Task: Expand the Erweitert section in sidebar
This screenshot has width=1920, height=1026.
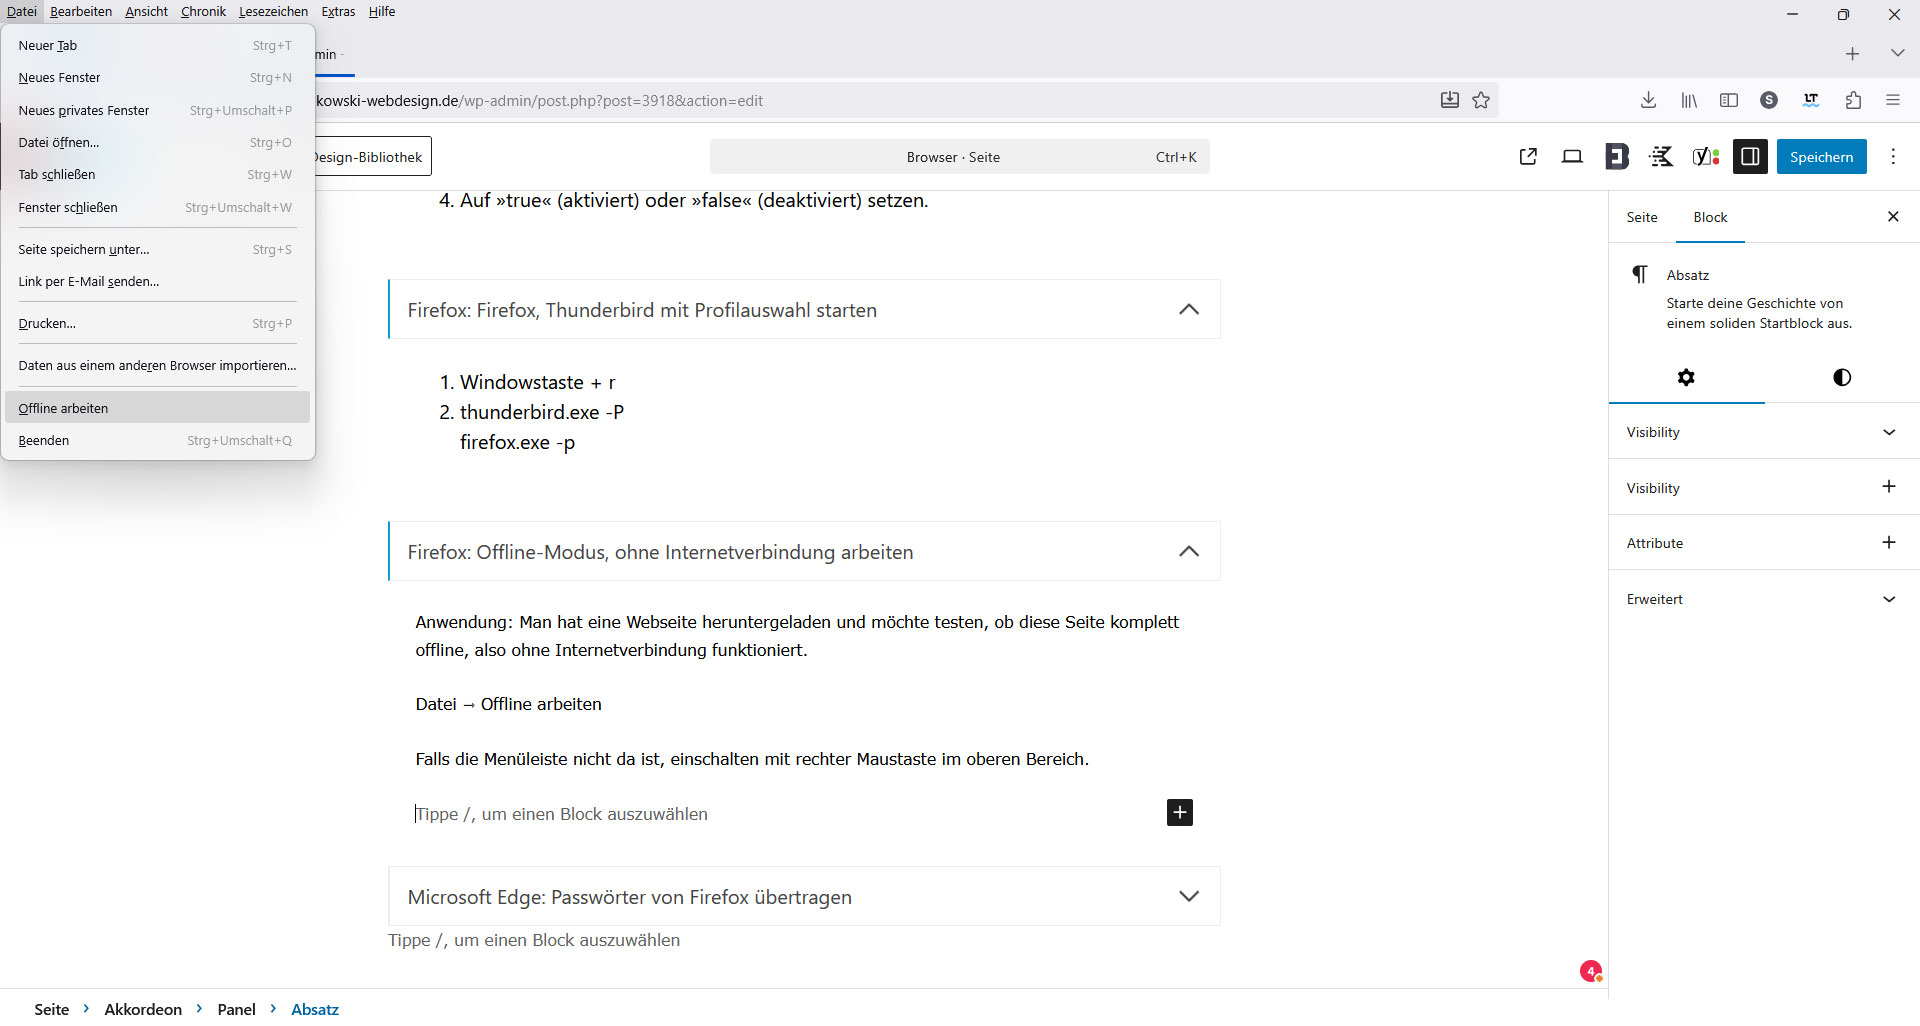Action: point(1888,599)
